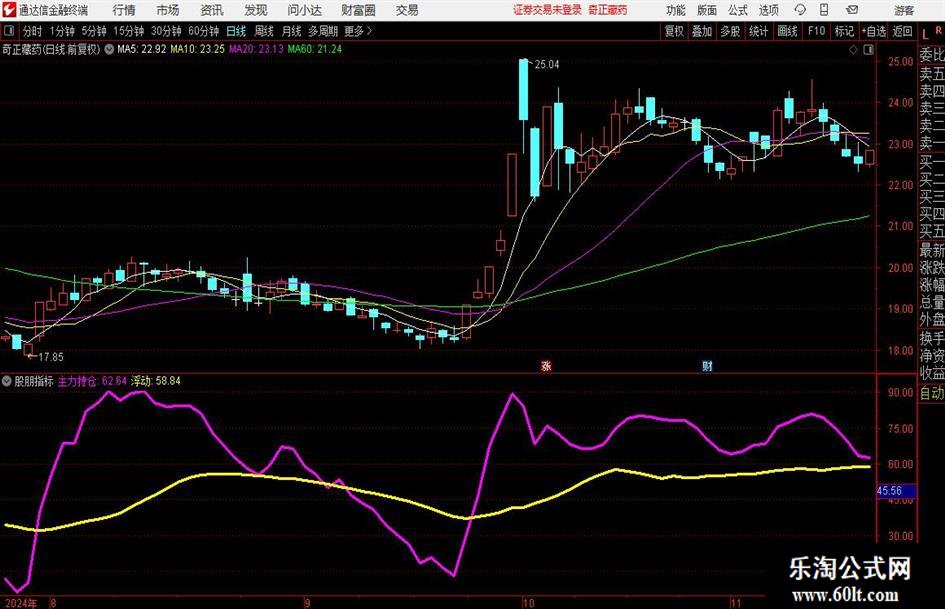
Task: Open the 版面 menu
Action: (707, 10)
